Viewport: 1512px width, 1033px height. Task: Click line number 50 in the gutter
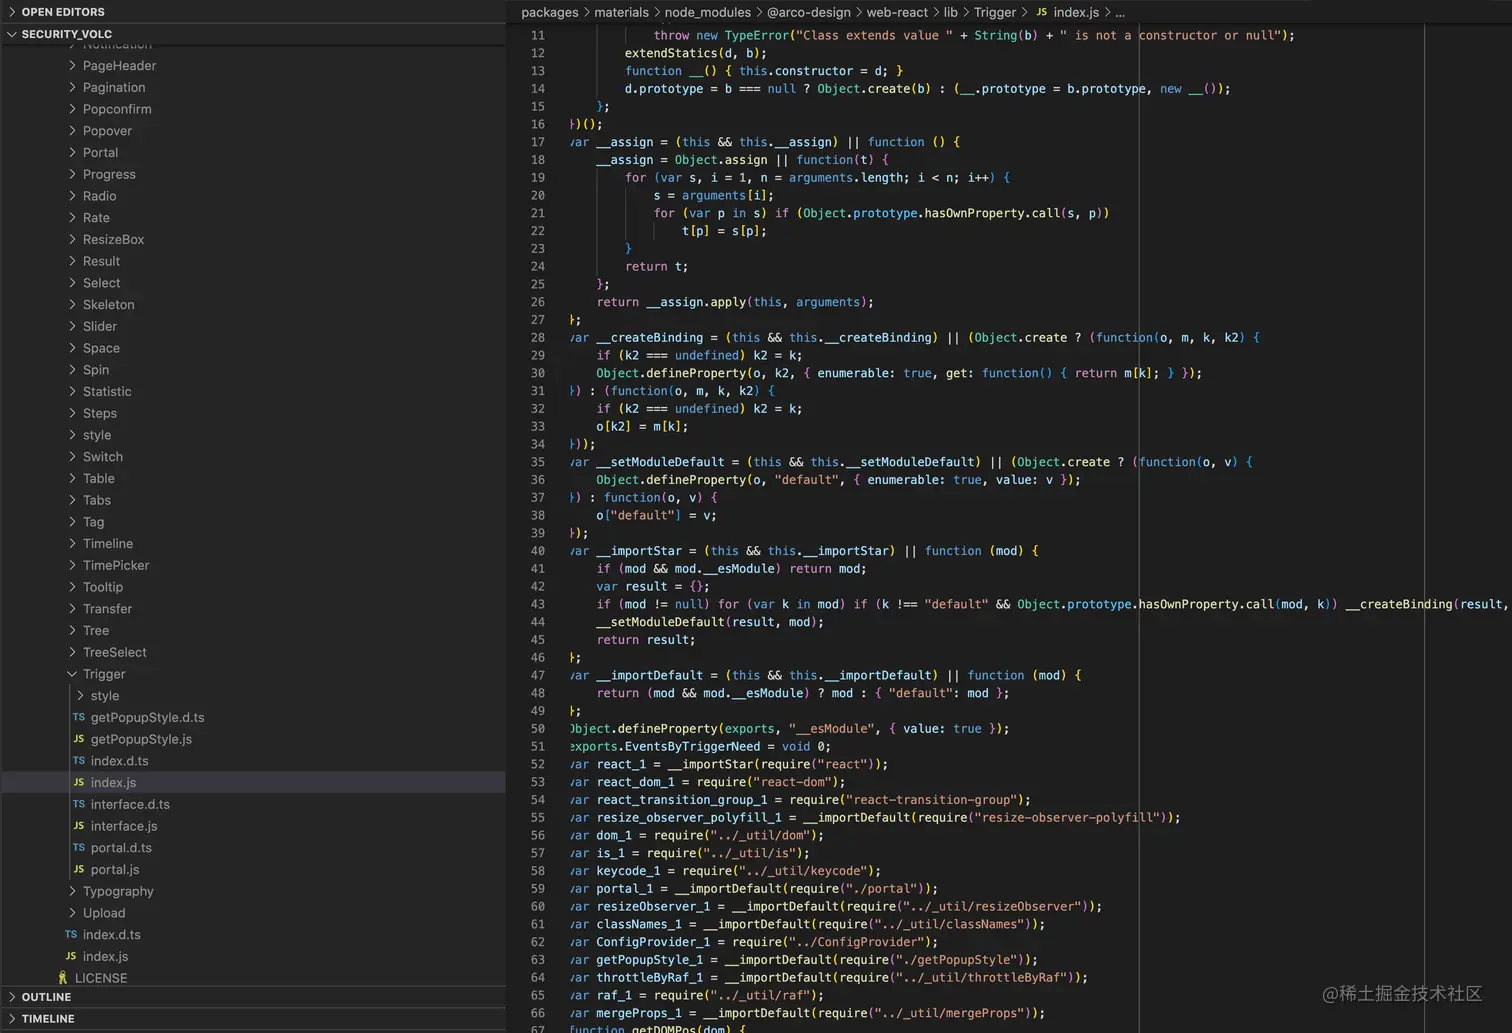click(538, 728)
